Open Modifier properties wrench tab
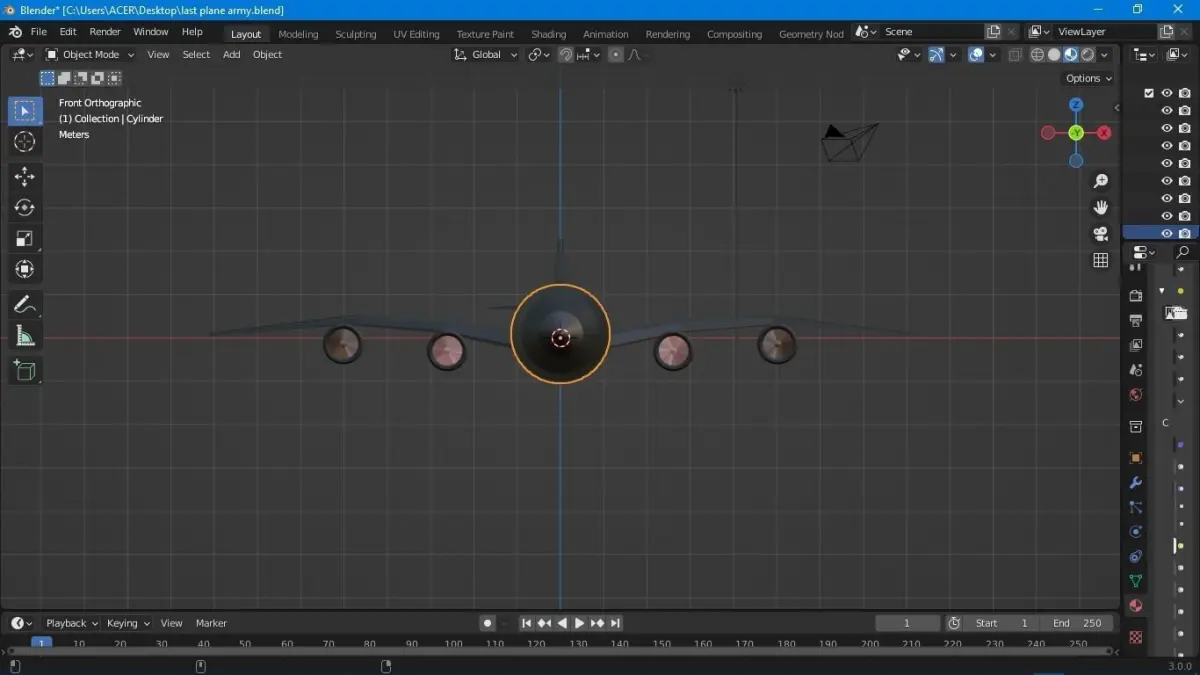The width and height of the screenshot is (1200, 675). [1136, 483]
